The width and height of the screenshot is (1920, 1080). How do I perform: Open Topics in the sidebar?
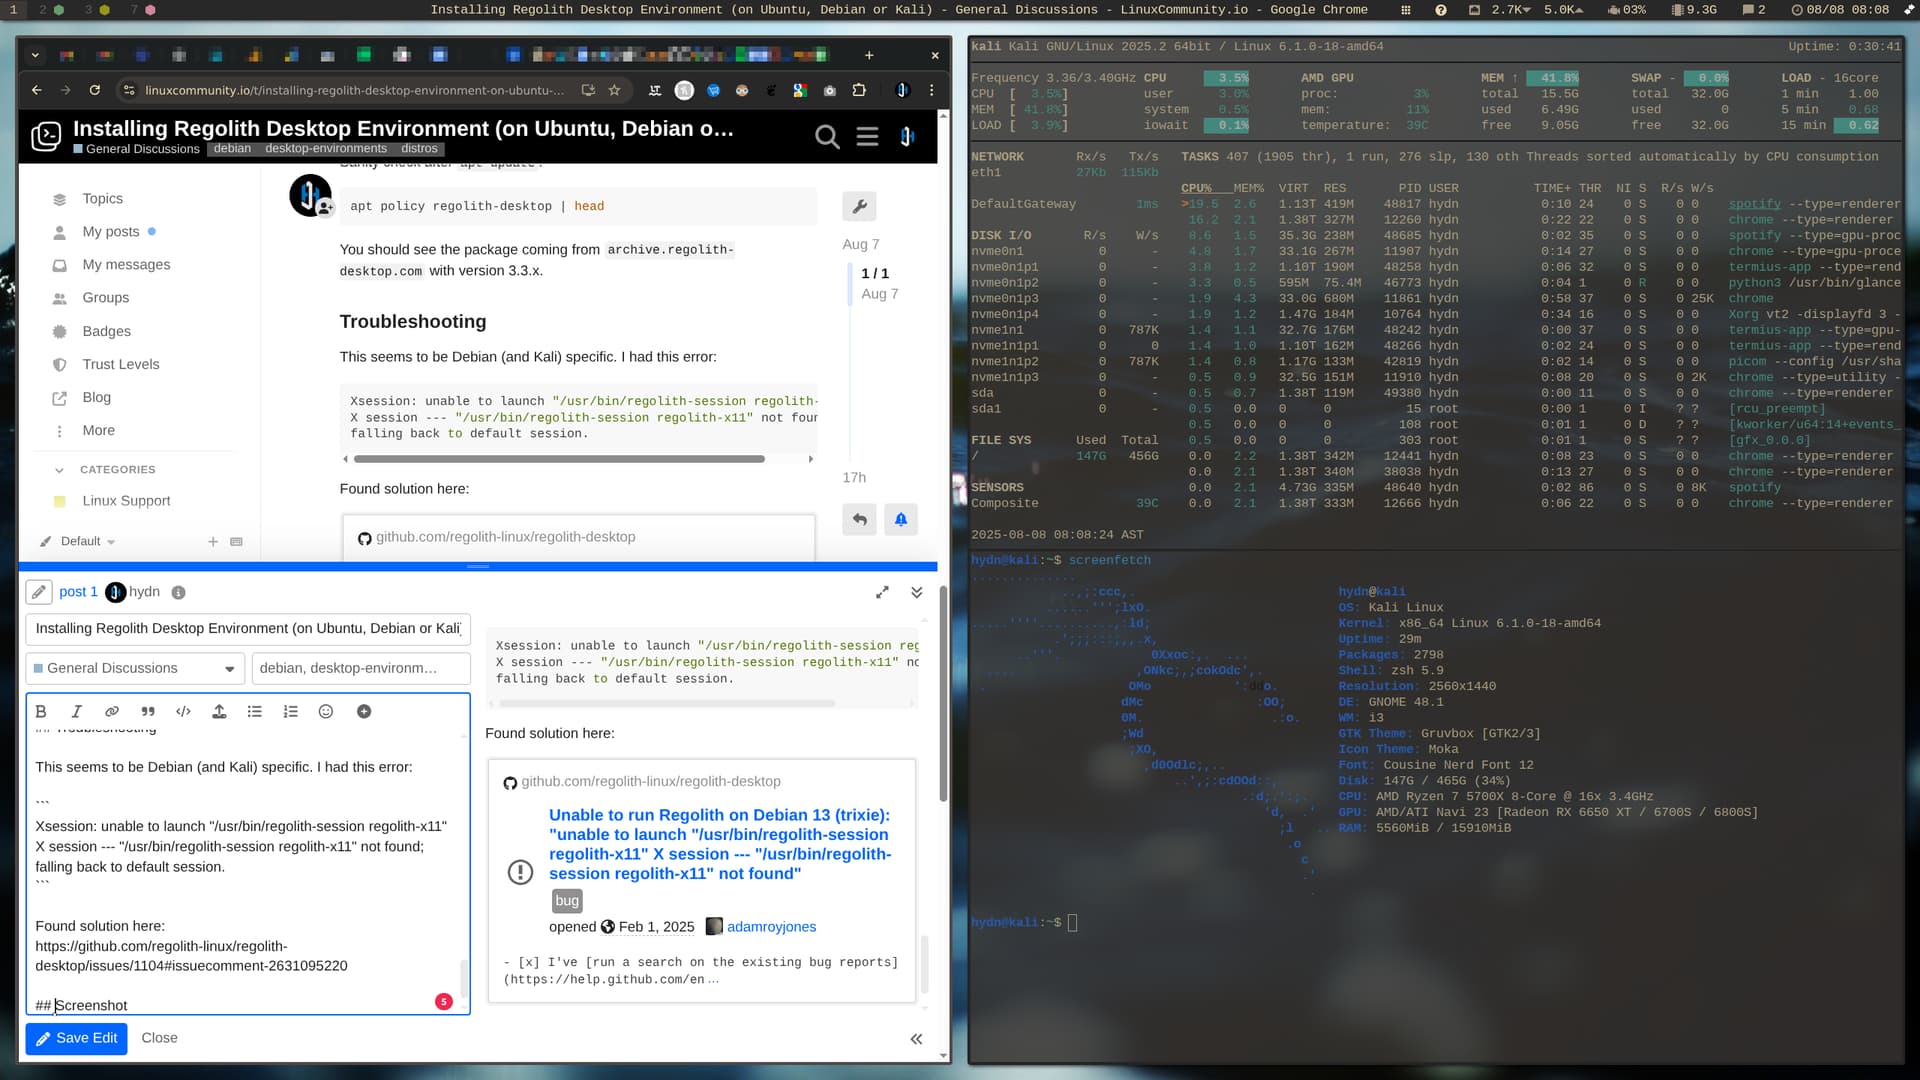pyautogui.click(x=102, y=198)
